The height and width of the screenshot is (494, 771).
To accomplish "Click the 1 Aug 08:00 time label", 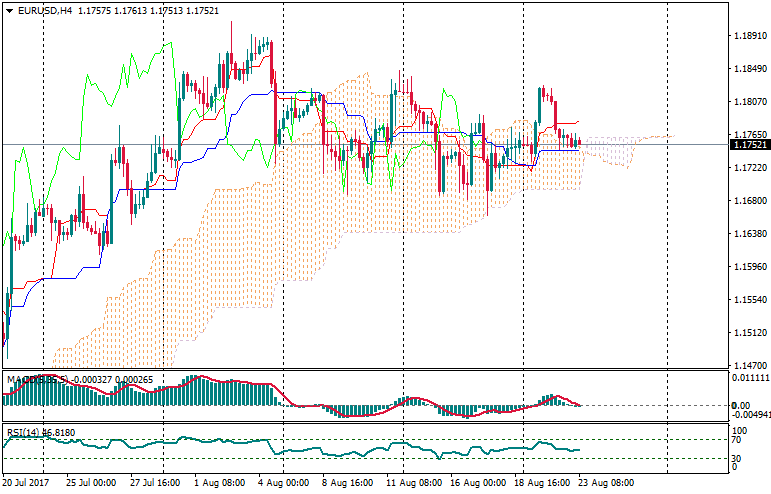I will 218,482.
